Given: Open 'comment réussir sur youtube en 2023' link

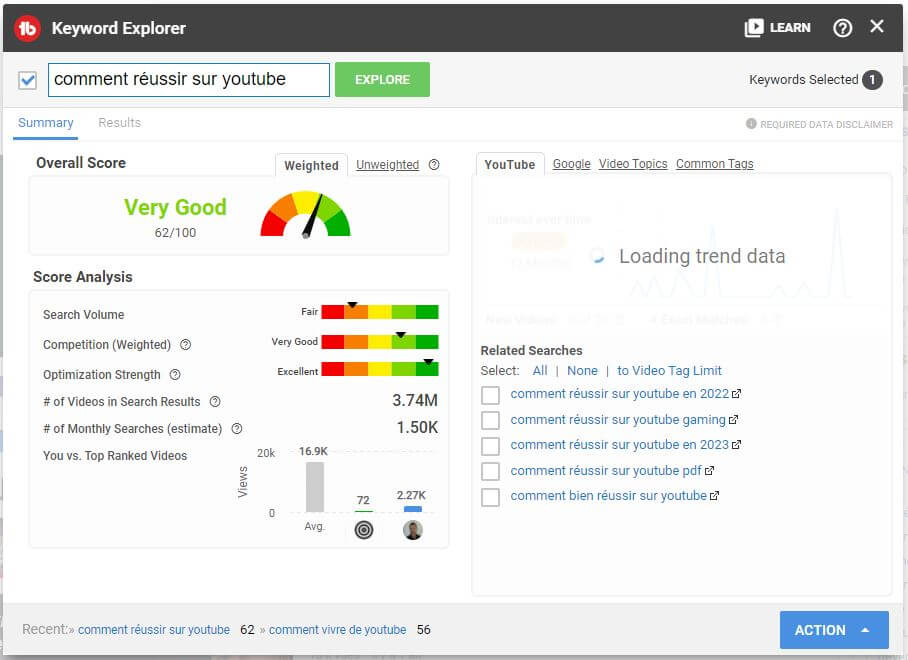Looking at the screenshot, I should click(619, 445).
